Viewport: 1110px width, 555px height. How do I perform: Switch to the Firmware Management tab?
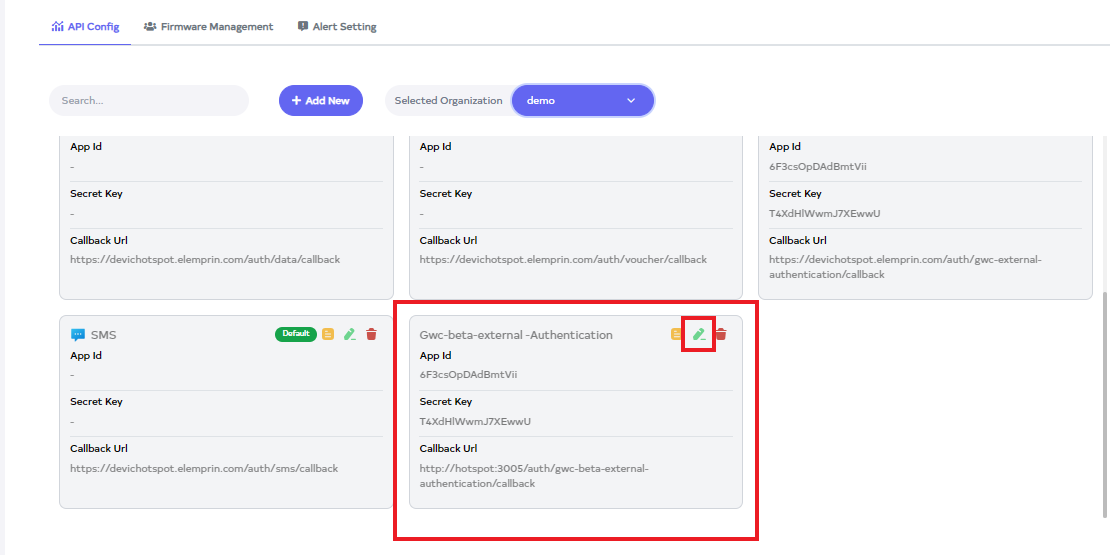point(208,27)
